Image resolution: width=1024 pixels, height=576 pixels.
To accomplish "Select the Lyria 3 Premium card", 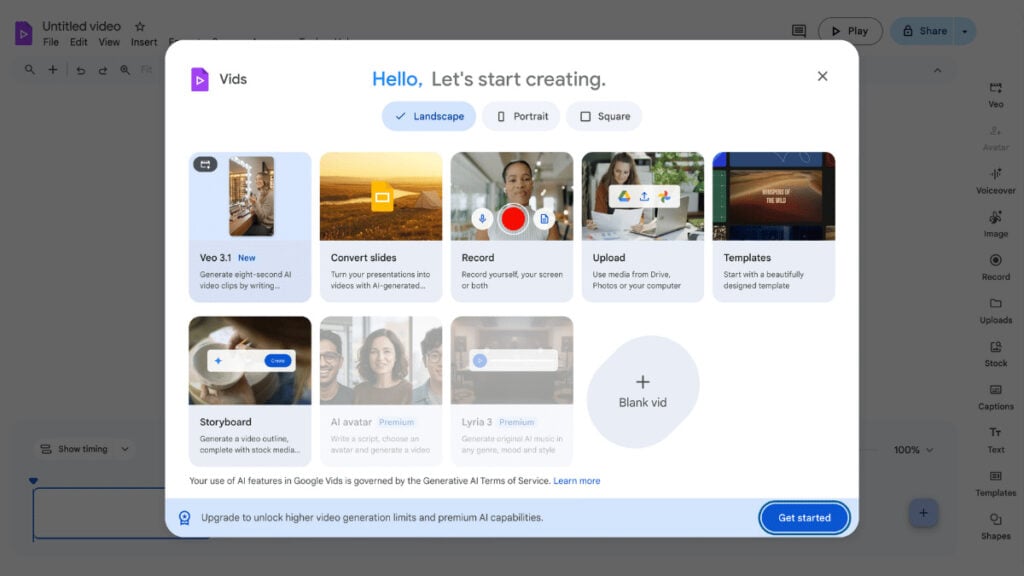I will tap(512, 391).
